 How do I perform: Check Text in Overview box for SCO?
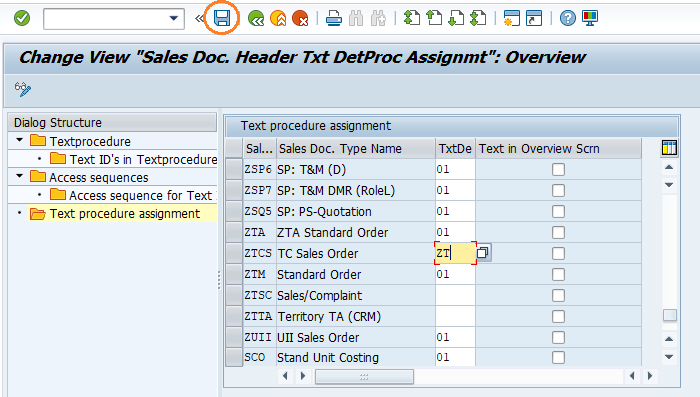click(x=558, y=357)
